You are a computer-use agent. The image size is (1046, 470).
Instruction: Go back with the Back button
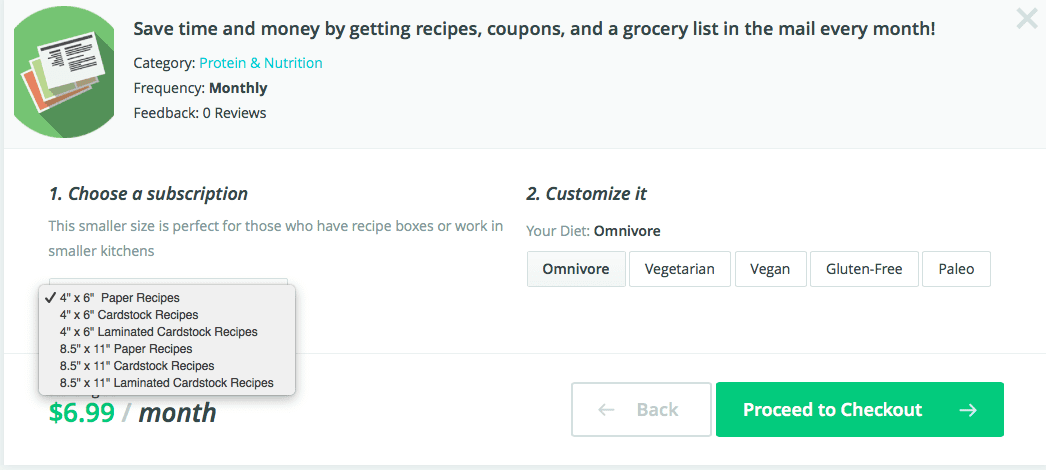pos(641,409)
